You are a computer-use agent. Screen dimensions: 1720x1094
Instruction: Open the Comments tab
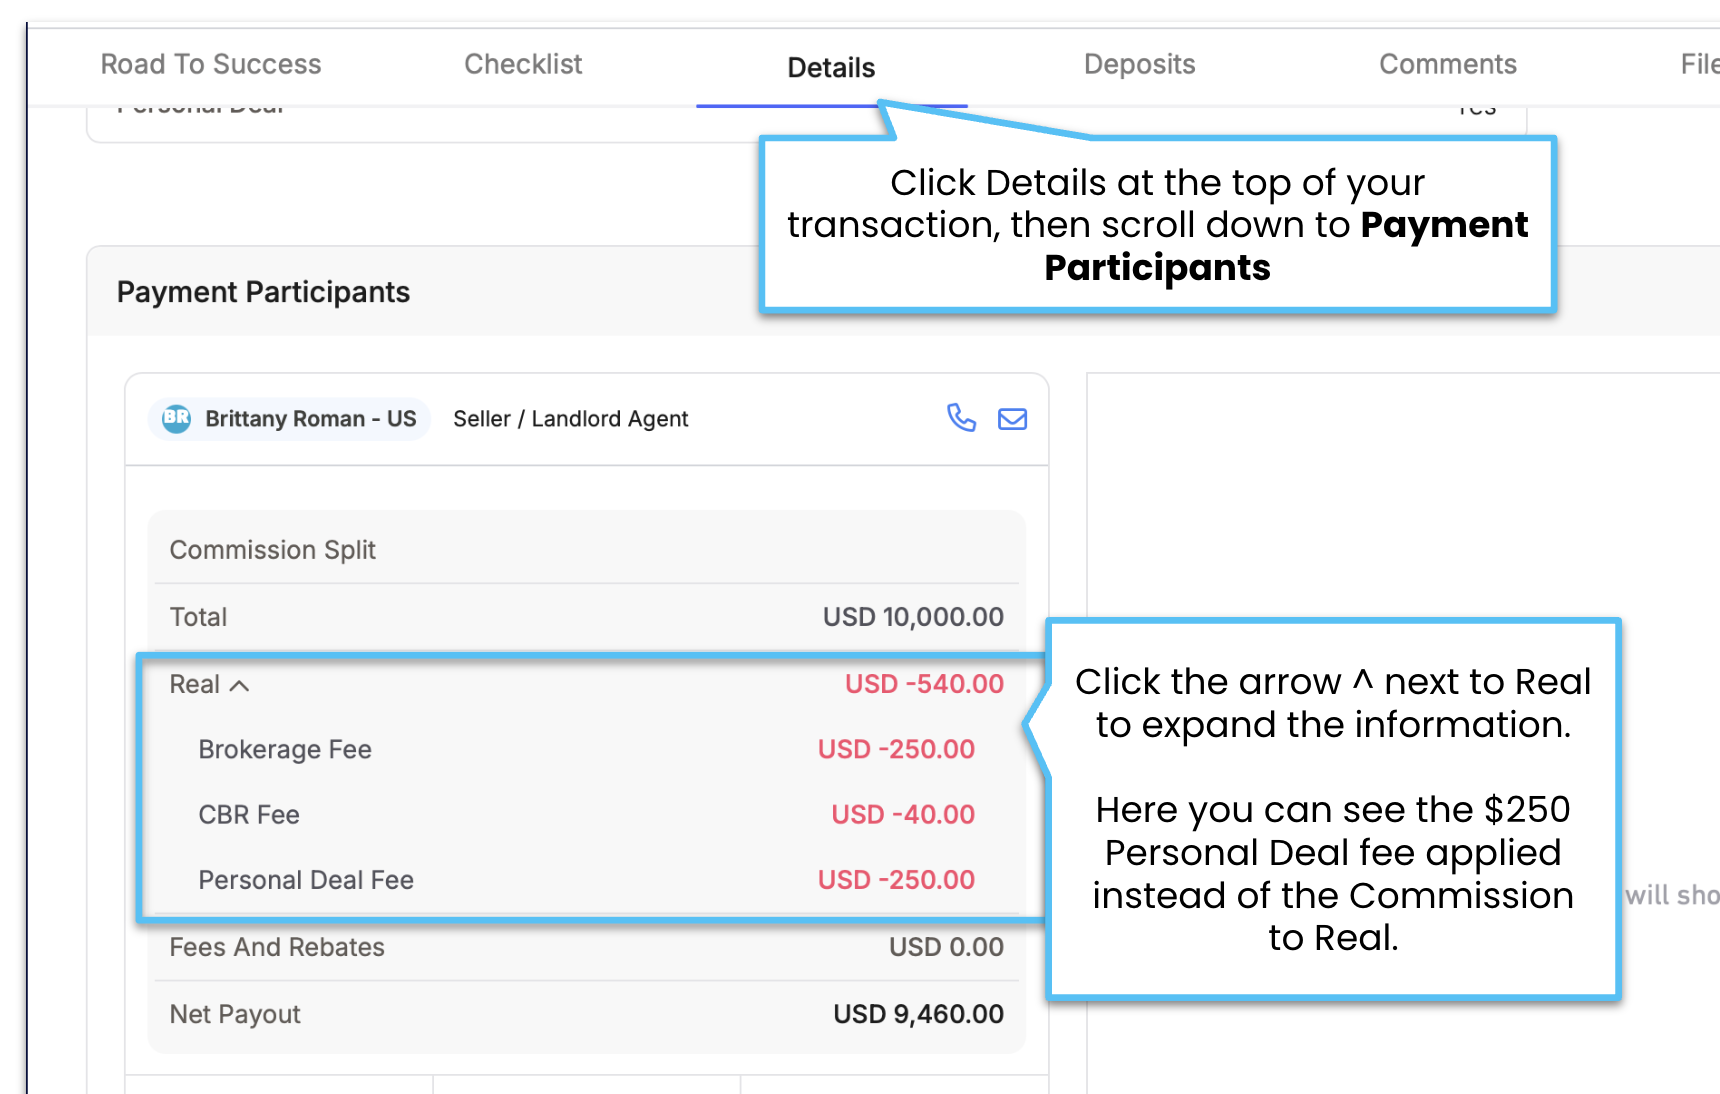tap(1447, 64)
